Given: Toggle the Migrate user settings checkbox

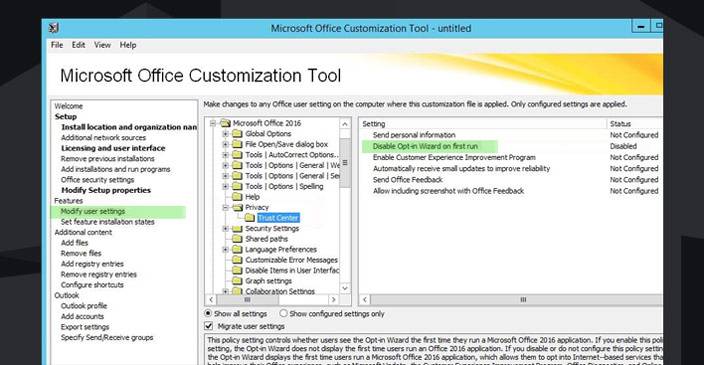Looking at the screenshot, I should pos(208,326).
